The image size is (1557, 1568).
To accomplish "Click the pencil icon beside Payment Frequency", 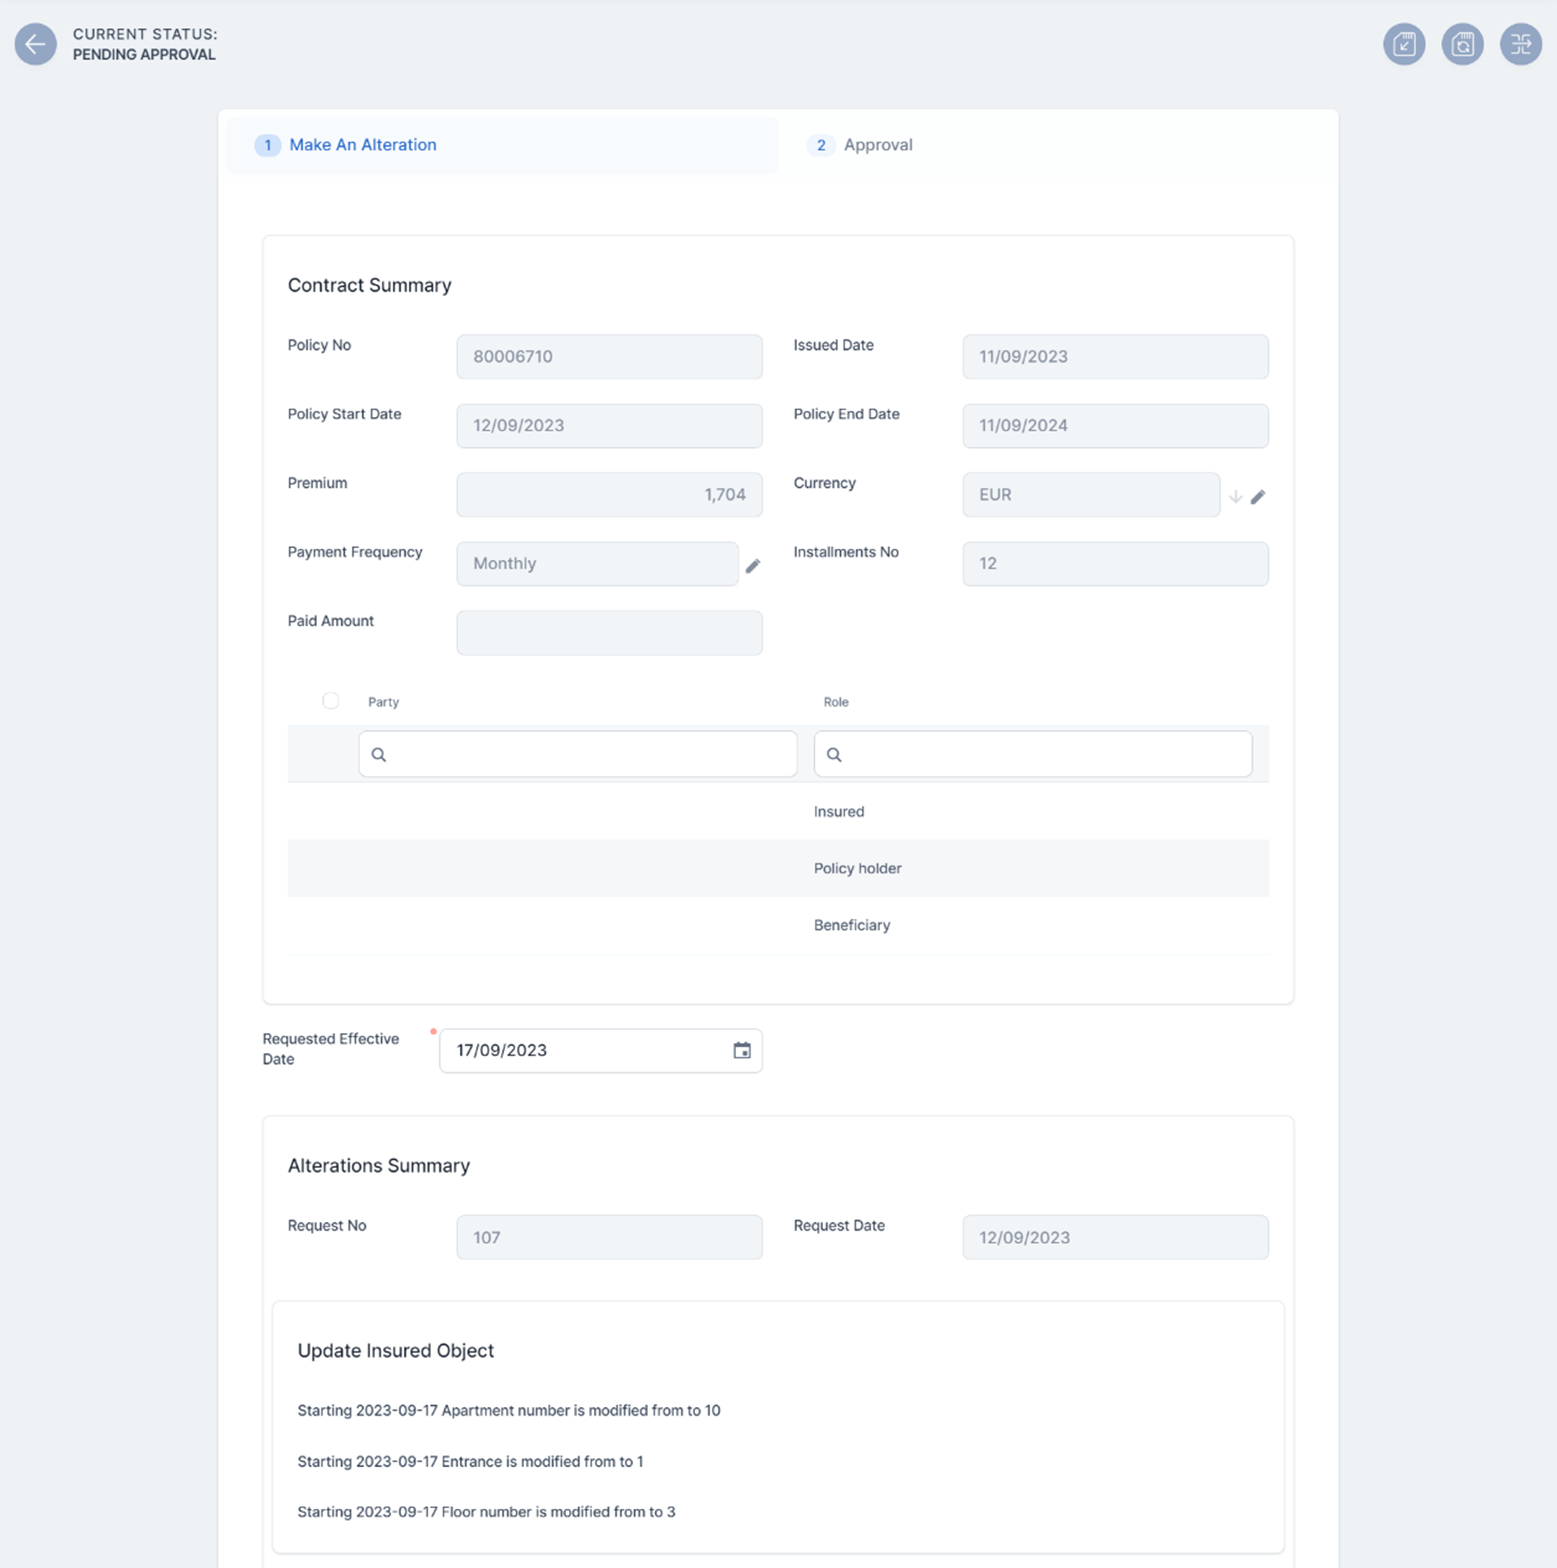I will (x=753, y=566).
